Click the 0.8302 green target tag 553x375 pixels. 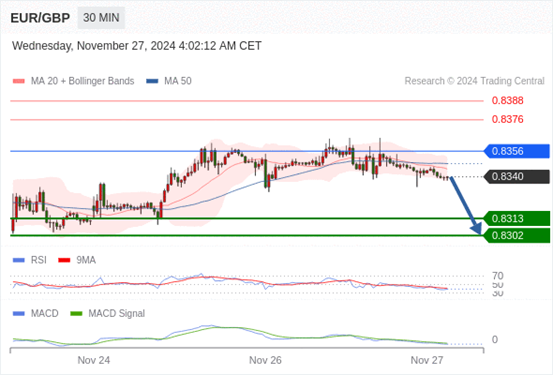pos(517,235)
